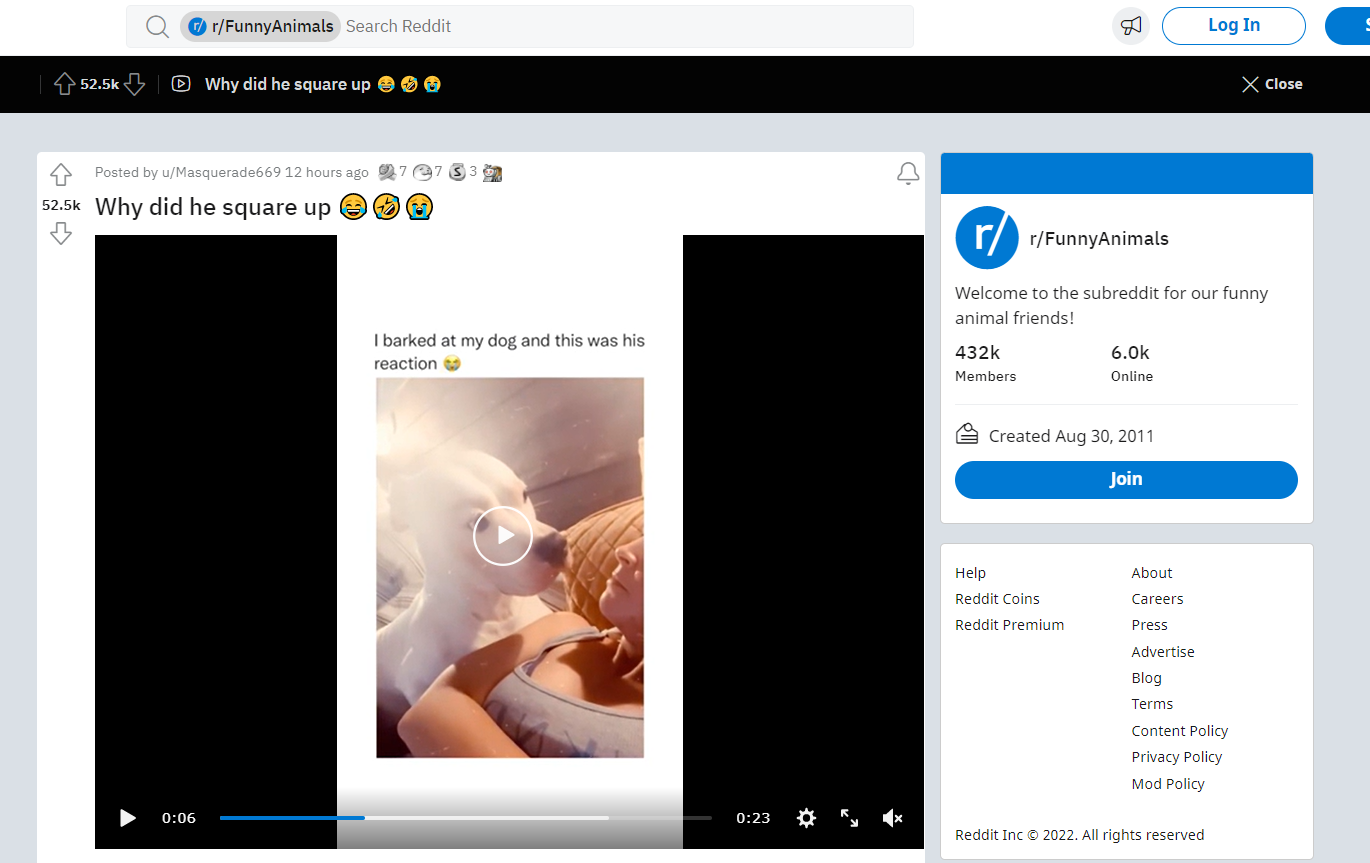Image resolution: width=1370 pixels, height=863 pixels.
Task: Open r/FunnyAnimals link in the sidebar
Action: [x=1099, y=238]
